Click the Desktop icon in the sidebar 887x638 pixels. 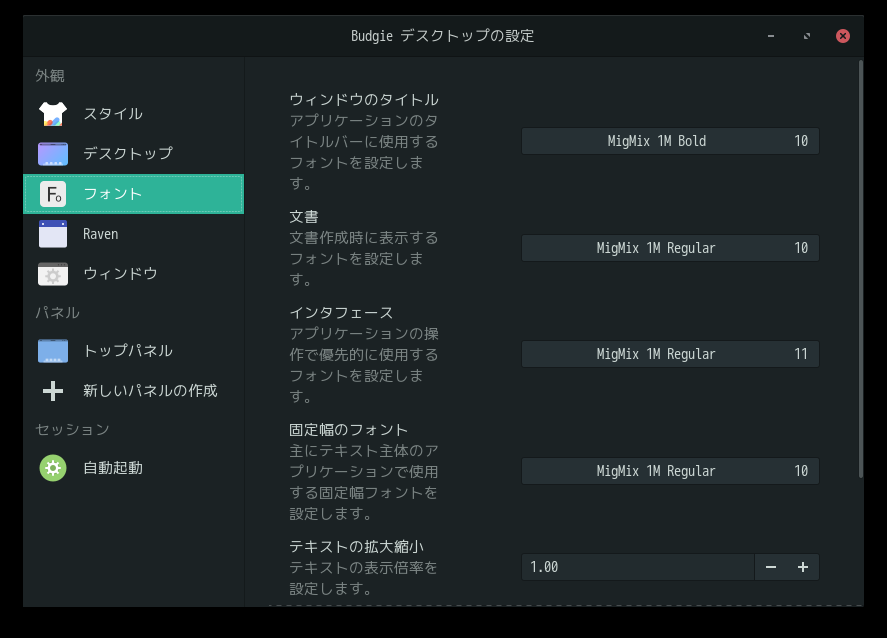coord(53,154)
